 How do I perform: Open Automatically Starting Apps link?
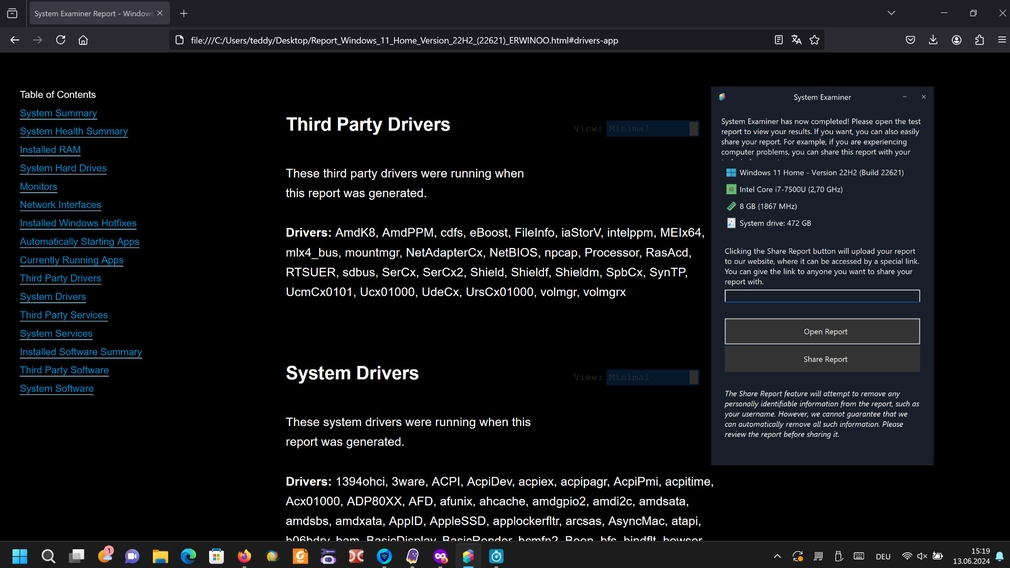click(x=79, y=241)
